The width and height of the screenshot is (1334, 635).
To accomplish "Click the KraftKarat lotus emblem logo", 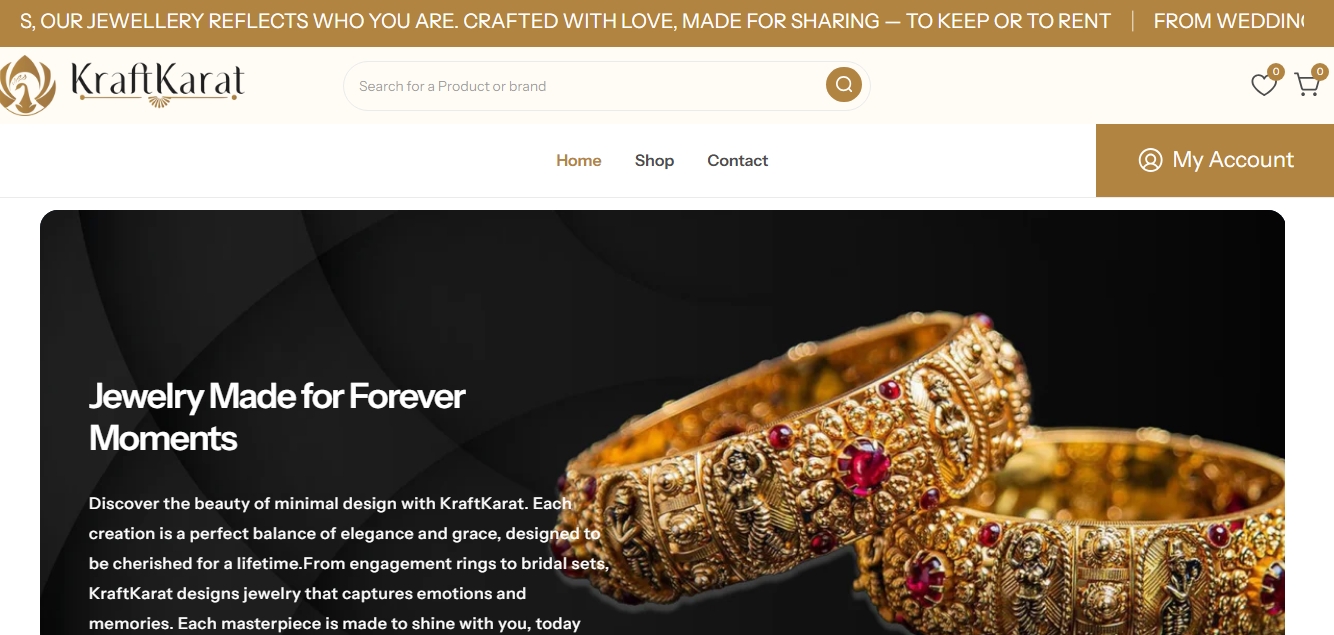I will point(26,85).
